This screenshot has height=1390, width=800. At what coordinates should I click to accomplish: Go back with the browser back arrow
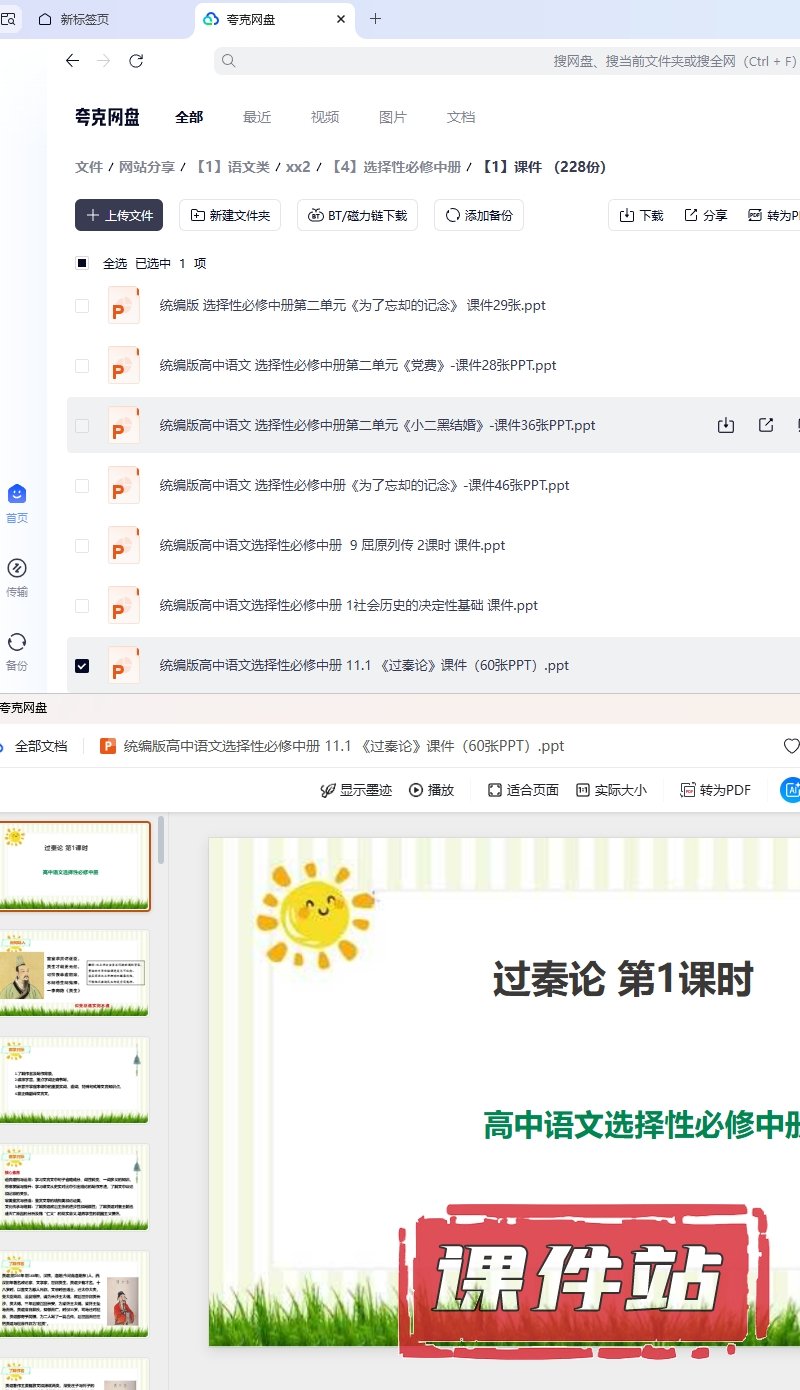click(72, 61)
